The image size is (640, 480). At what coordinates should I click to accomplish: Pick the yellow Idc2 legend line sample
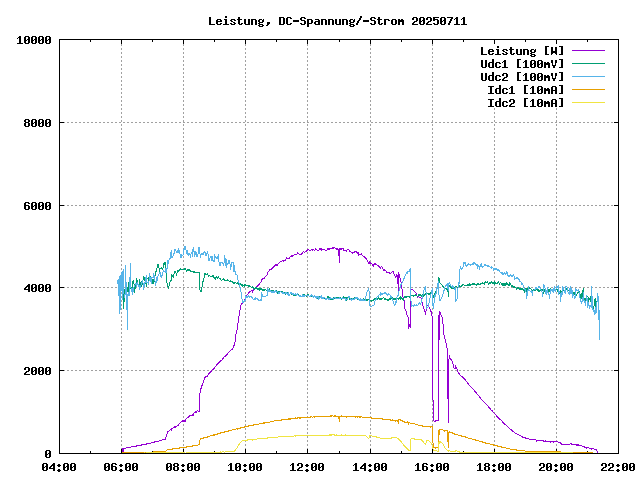click(x=589, y=102)
